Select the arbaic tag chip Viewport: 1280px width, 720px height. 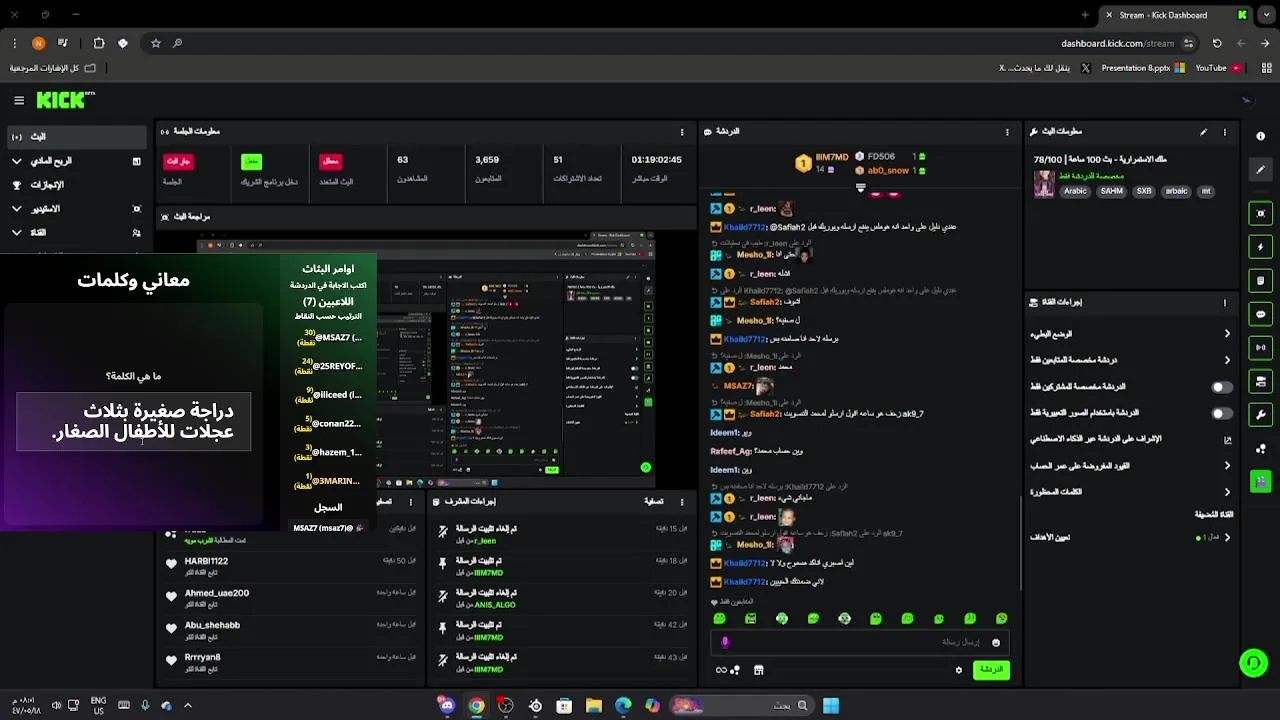click(x=1176, y=191)
